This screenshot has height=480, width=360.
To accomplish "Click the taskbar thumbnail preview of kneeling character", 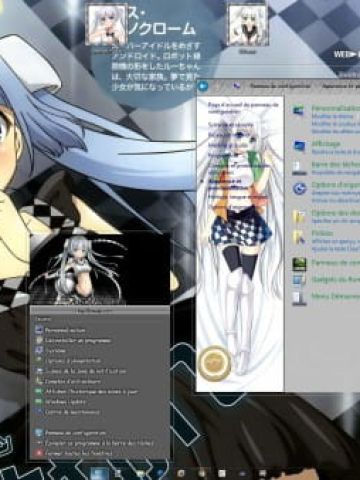I will pyautogui.click(x=99, y=268).
